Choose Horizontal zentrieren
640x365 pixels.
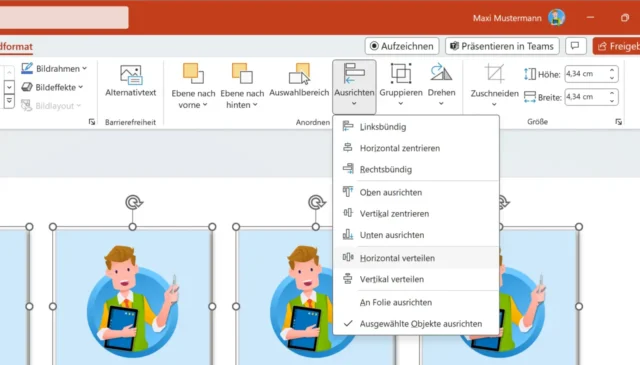(x=416, y=148)
